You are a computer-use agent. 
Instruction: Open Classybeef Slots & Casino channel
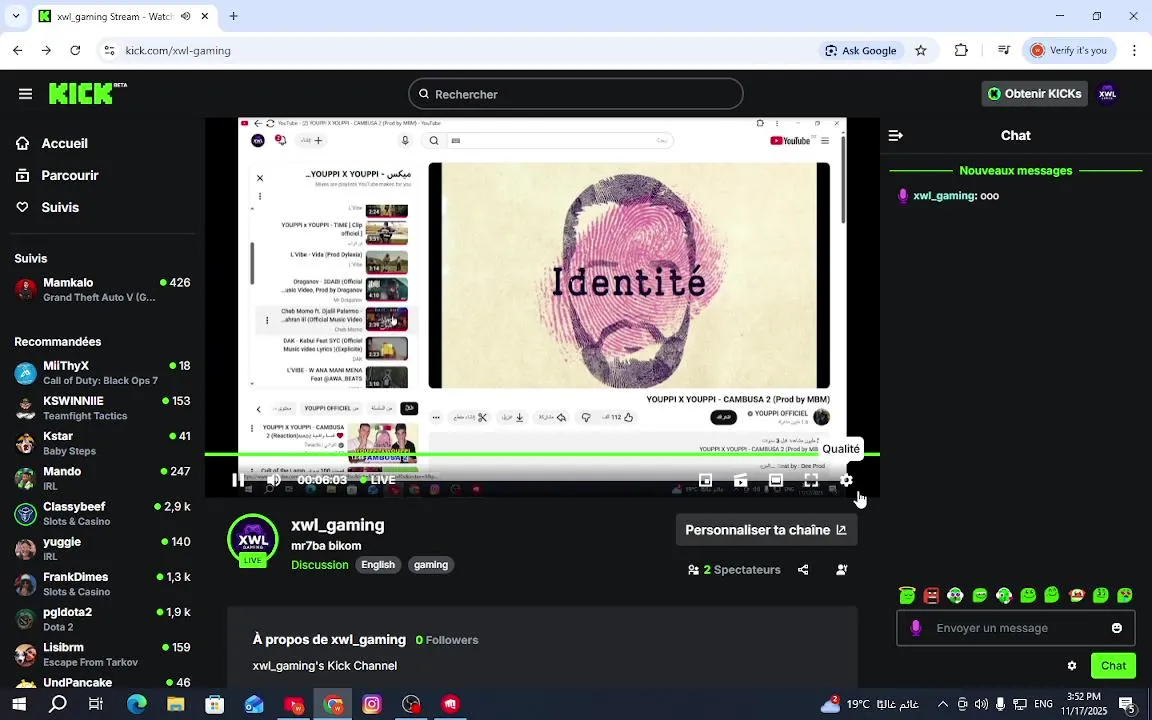pyautogui.click(x=102, y=514)
